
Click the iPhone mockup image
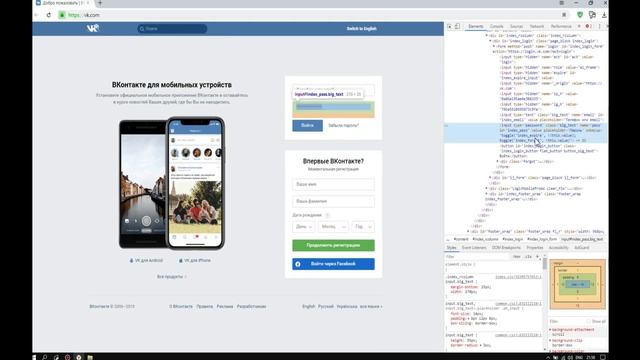tap(195, 183)
